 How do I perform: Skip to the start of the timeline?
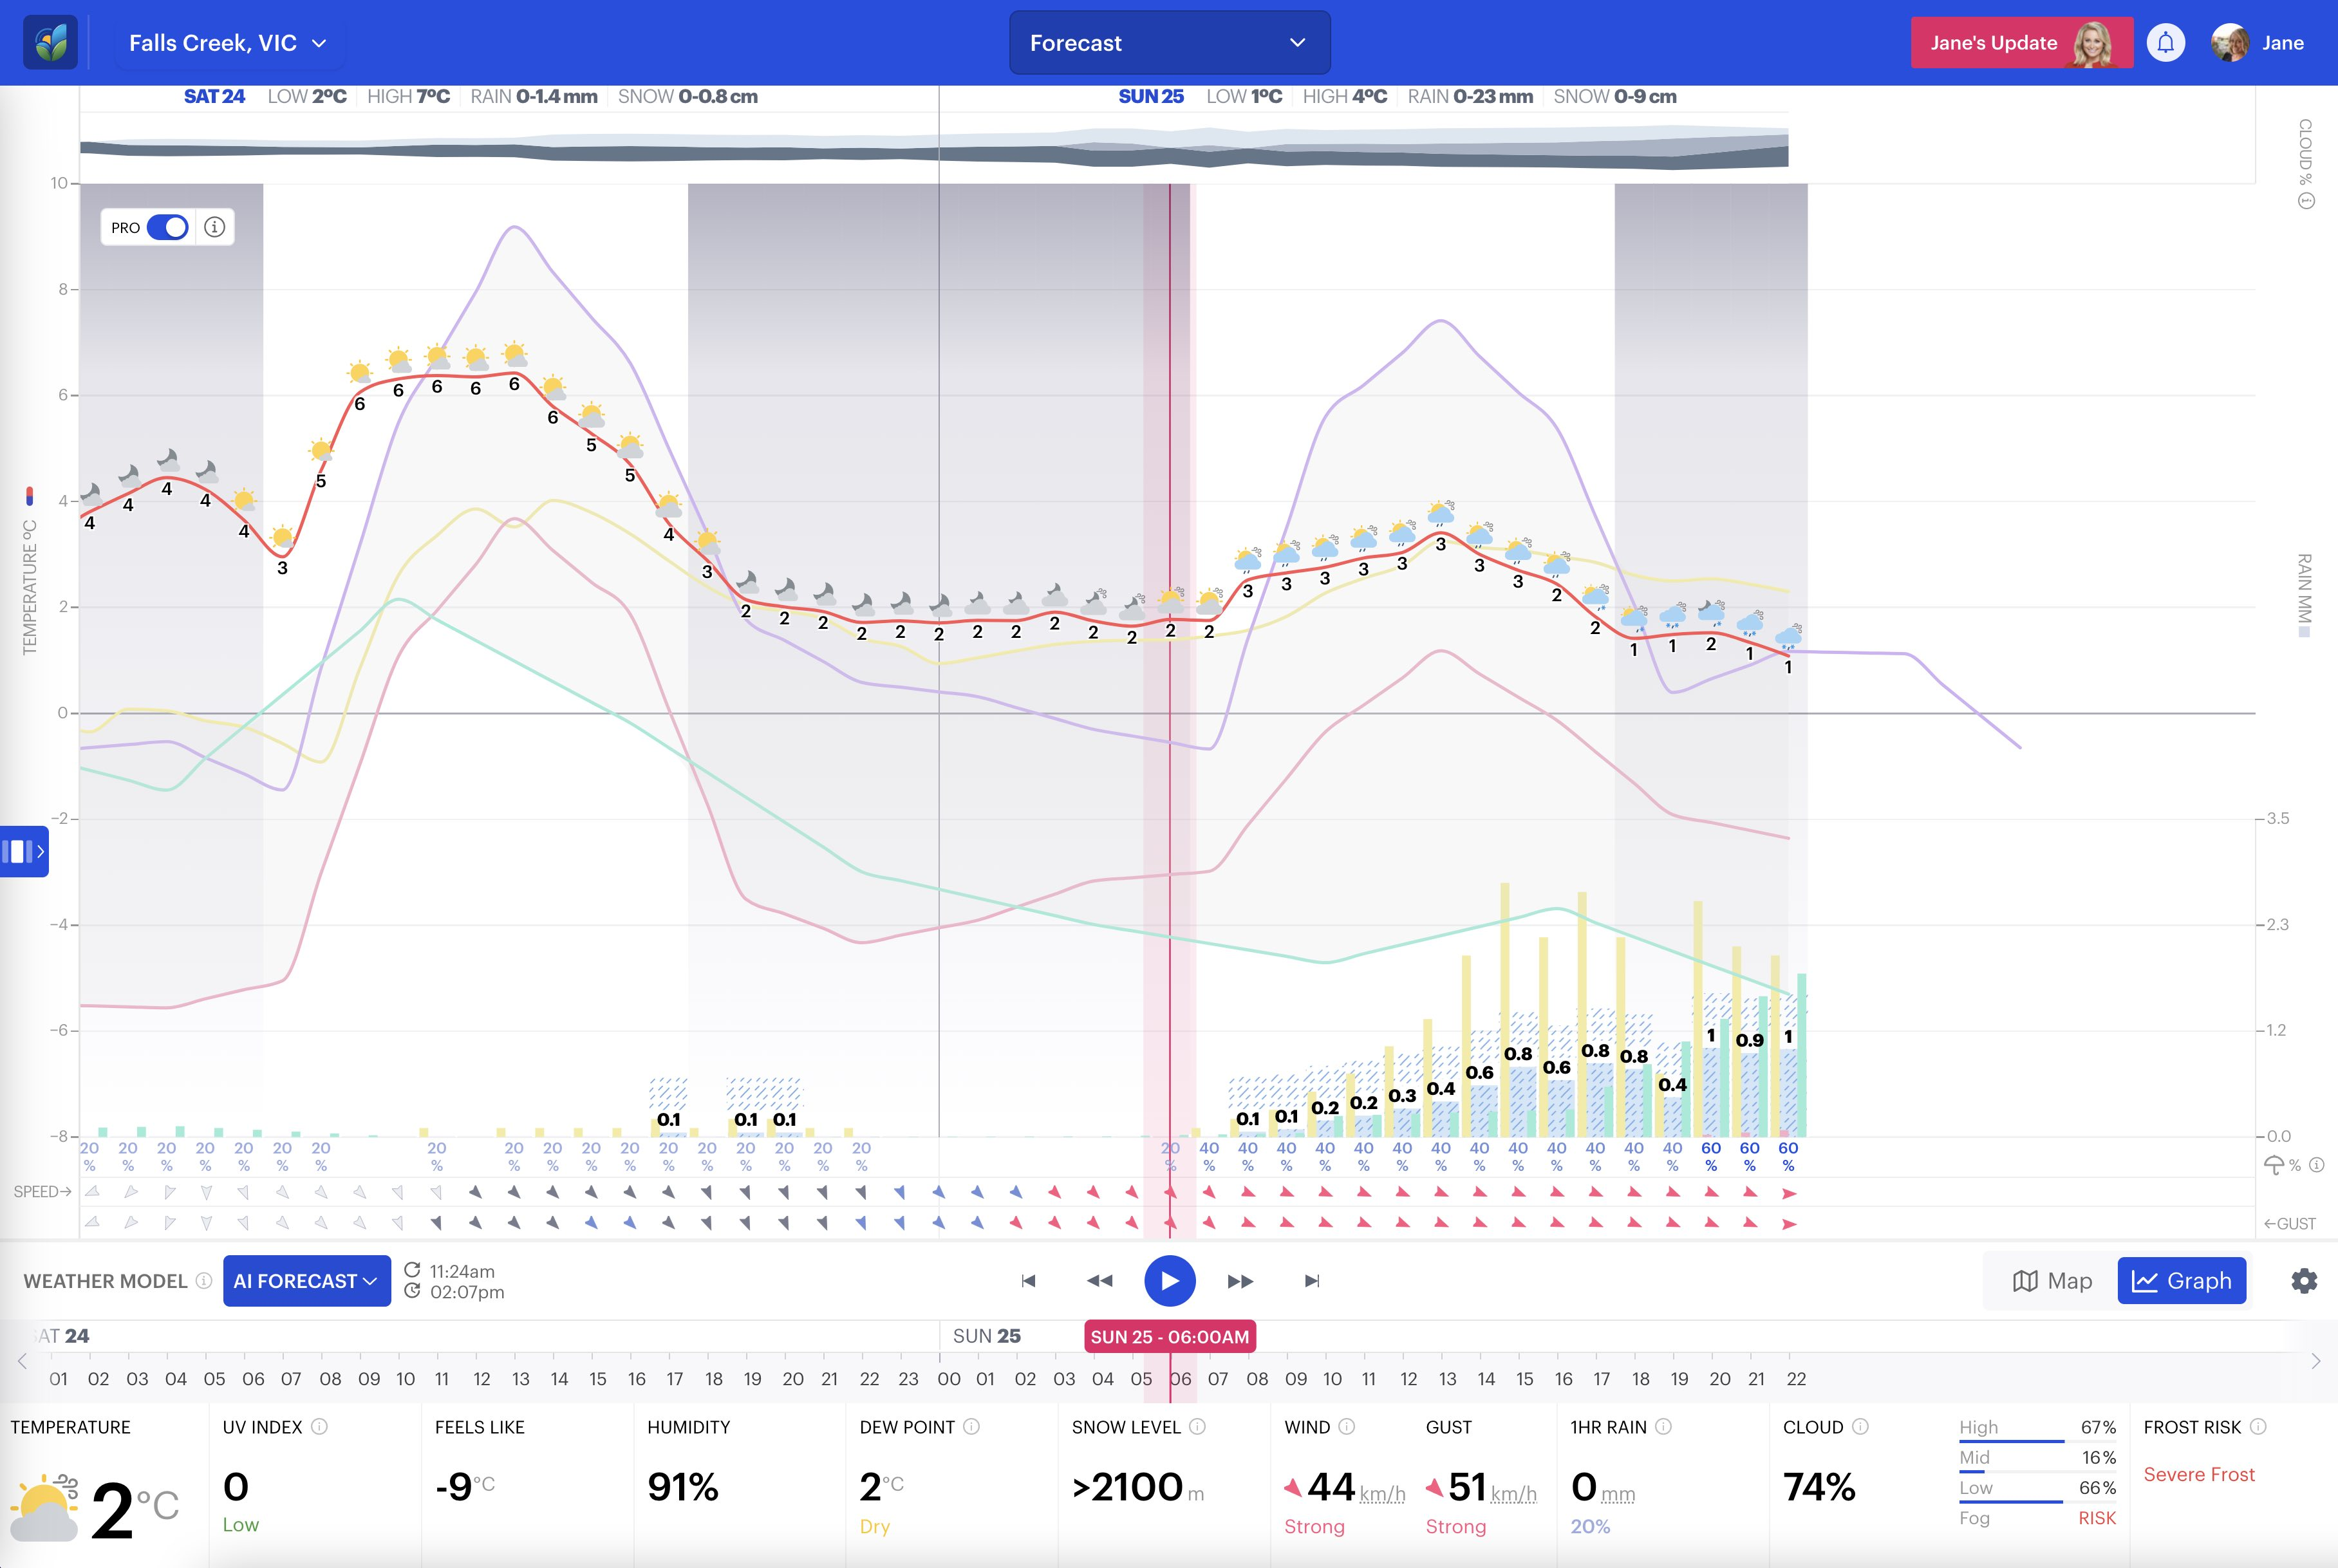(x=1028, y=1281)
